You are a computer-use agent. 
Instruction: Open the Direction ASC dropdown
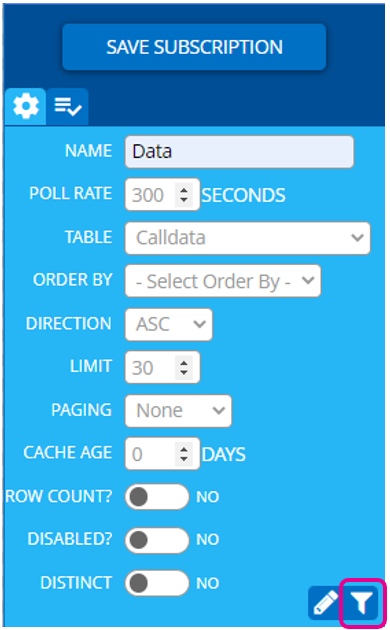click(x=169, y=324)
